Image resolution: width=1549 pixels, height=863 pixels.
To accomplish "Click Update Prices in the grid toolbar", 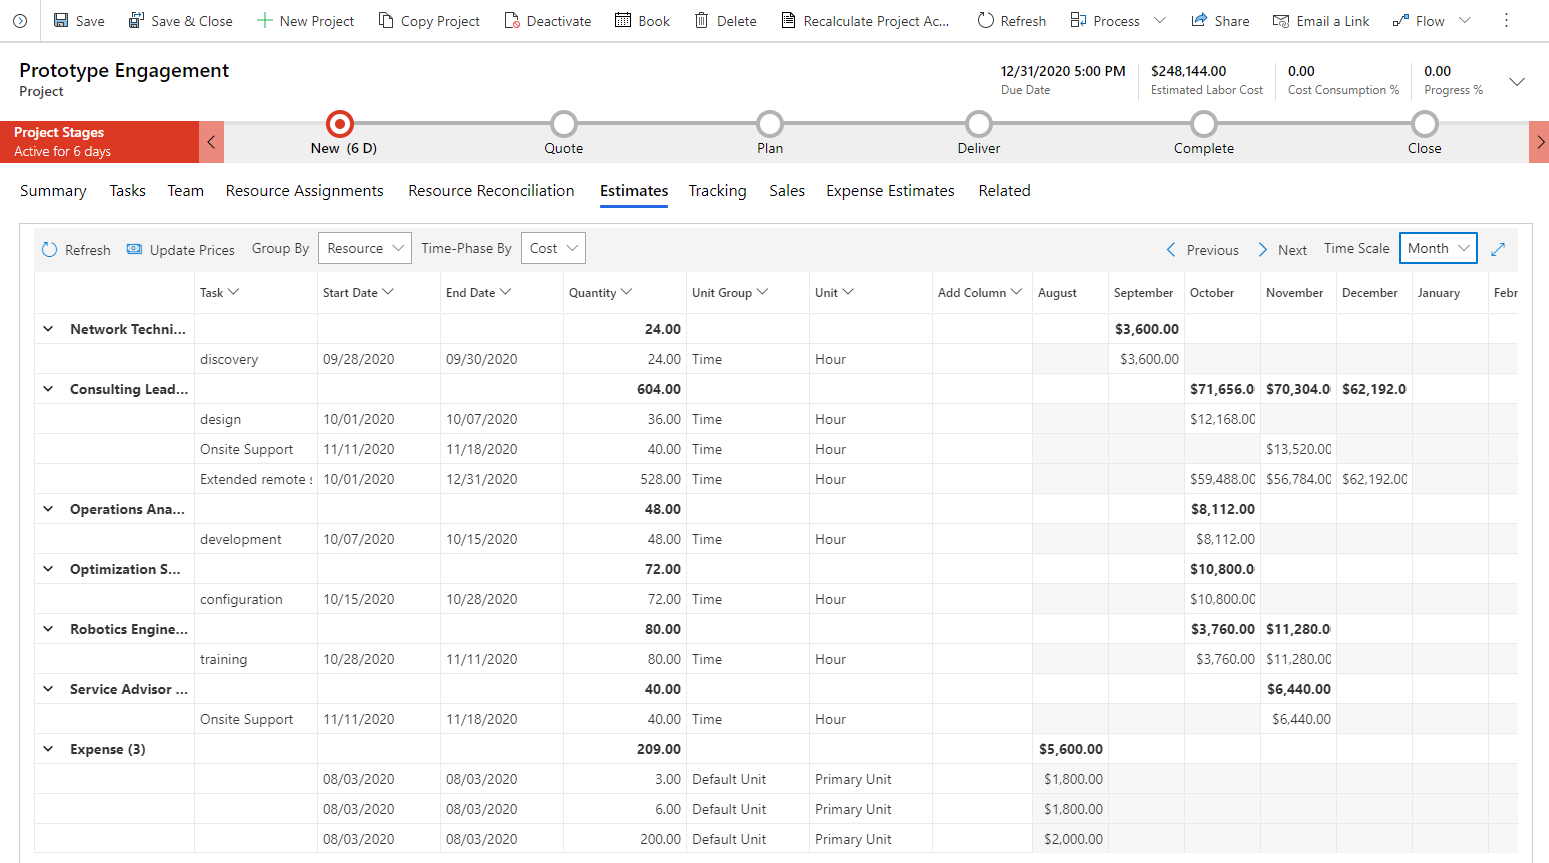I will click(180, 250).
